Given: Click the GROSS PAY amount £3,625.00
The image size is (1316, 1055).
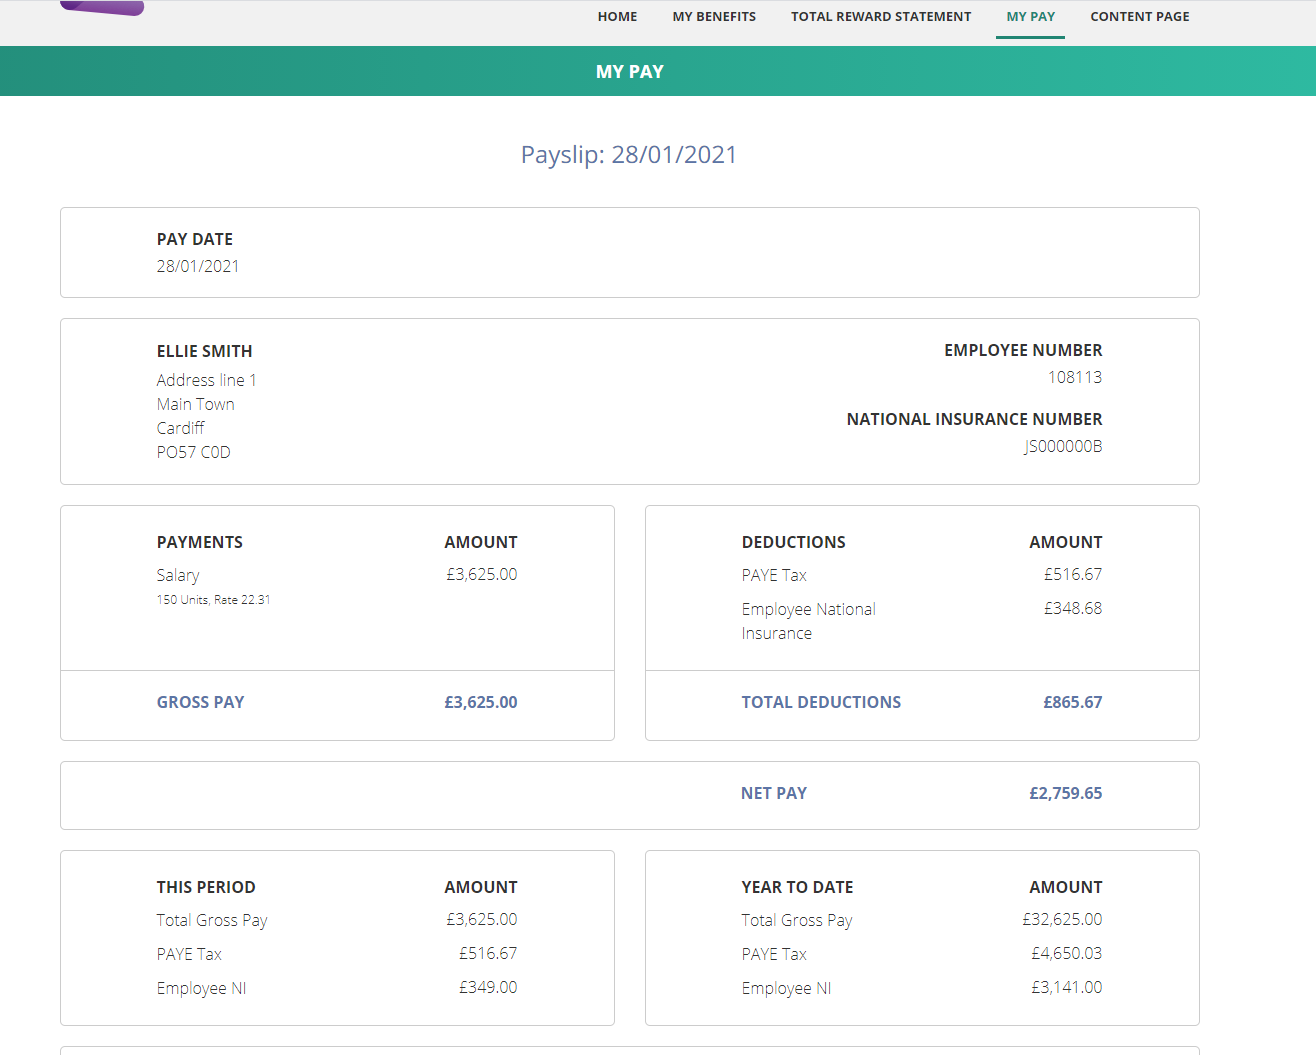Looking at the screenshot, I should 481,702.
